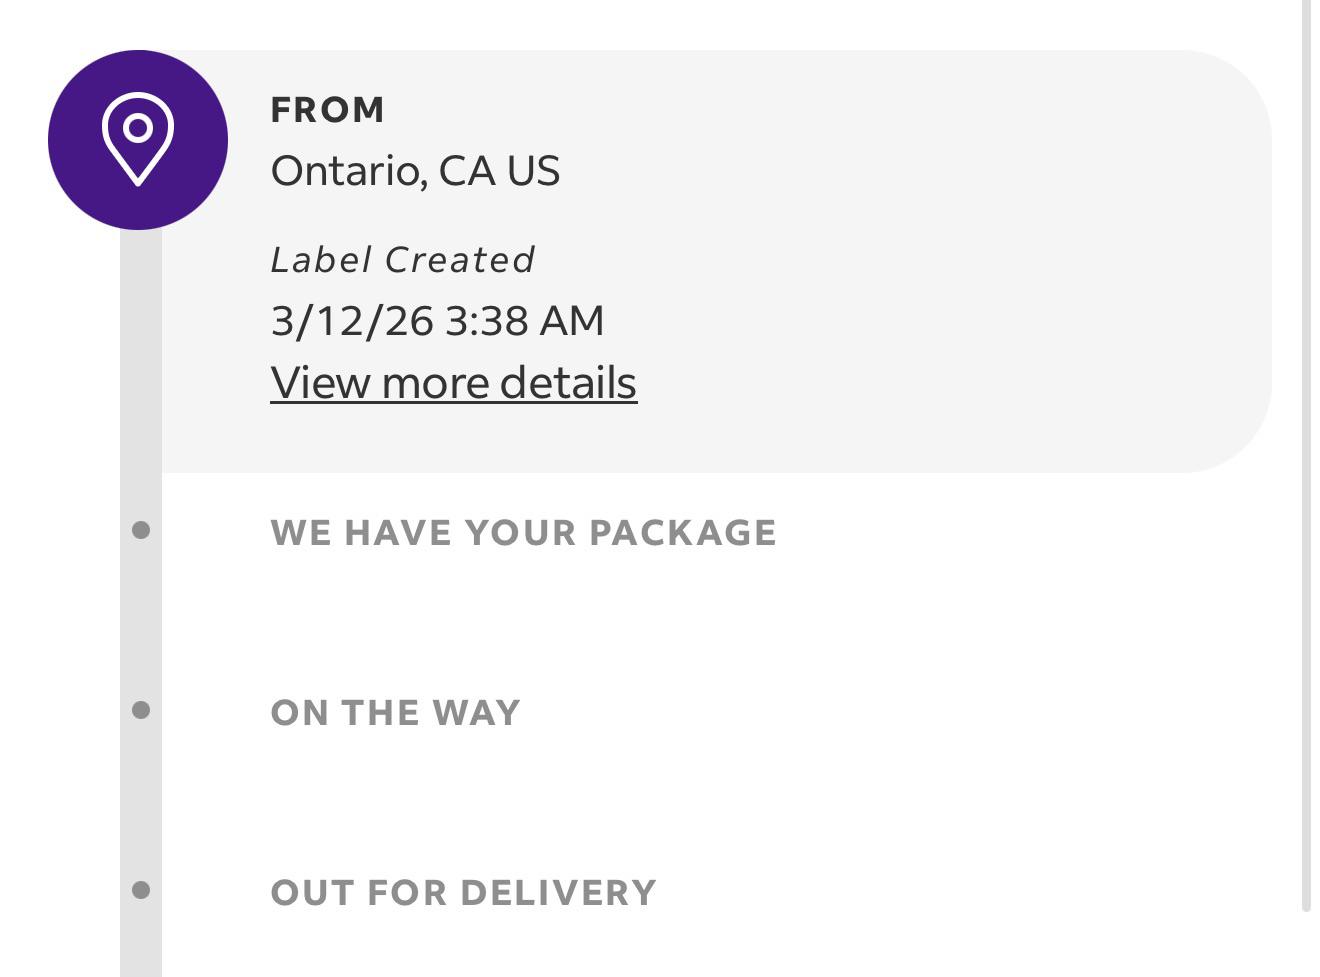Viewport: 1320px width, 977px height.
Task: Click the Ontario, CA US origin text
Action: pos(415,171)
